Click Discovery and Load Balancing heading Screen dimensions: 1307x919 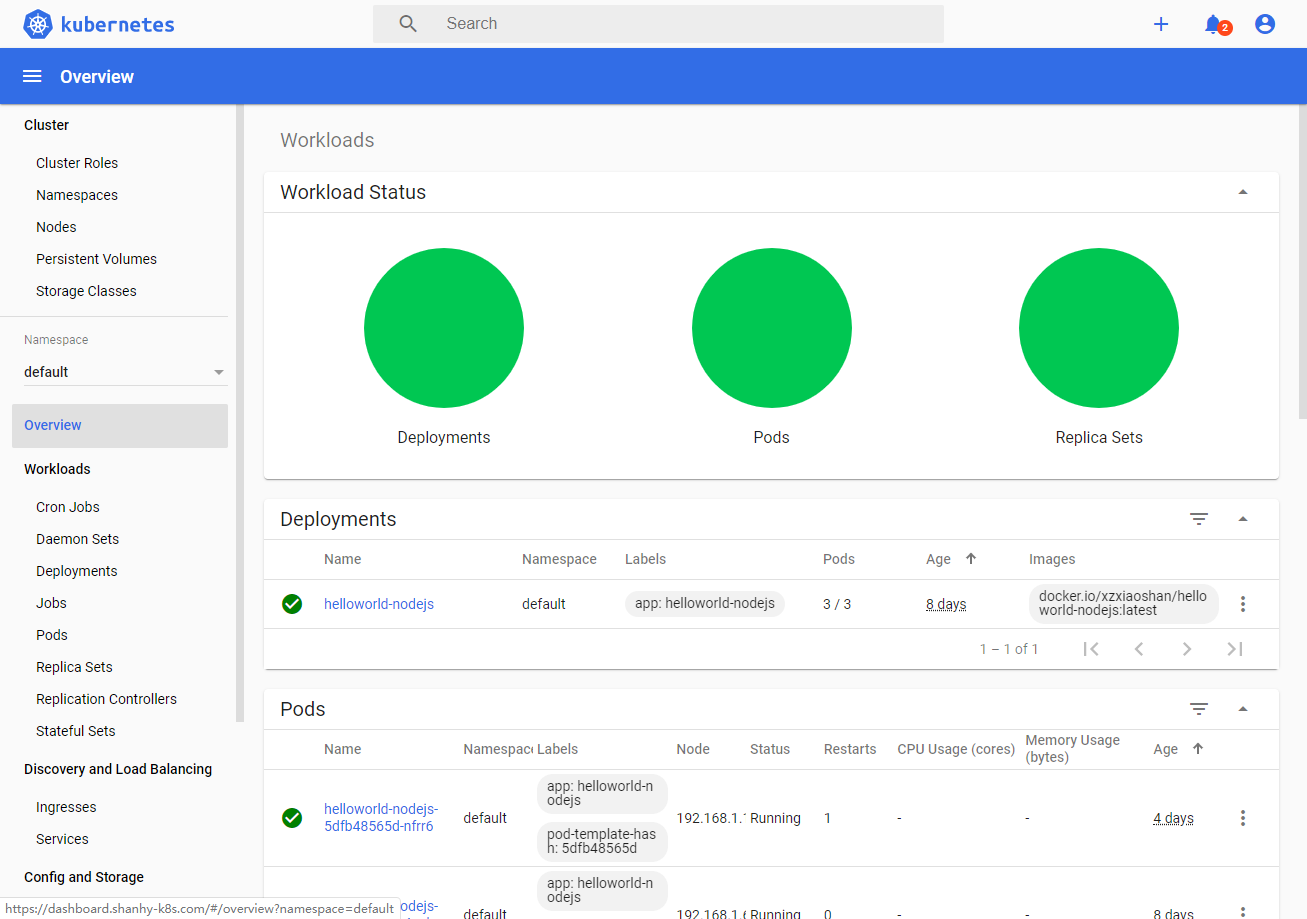click(118, 769)
